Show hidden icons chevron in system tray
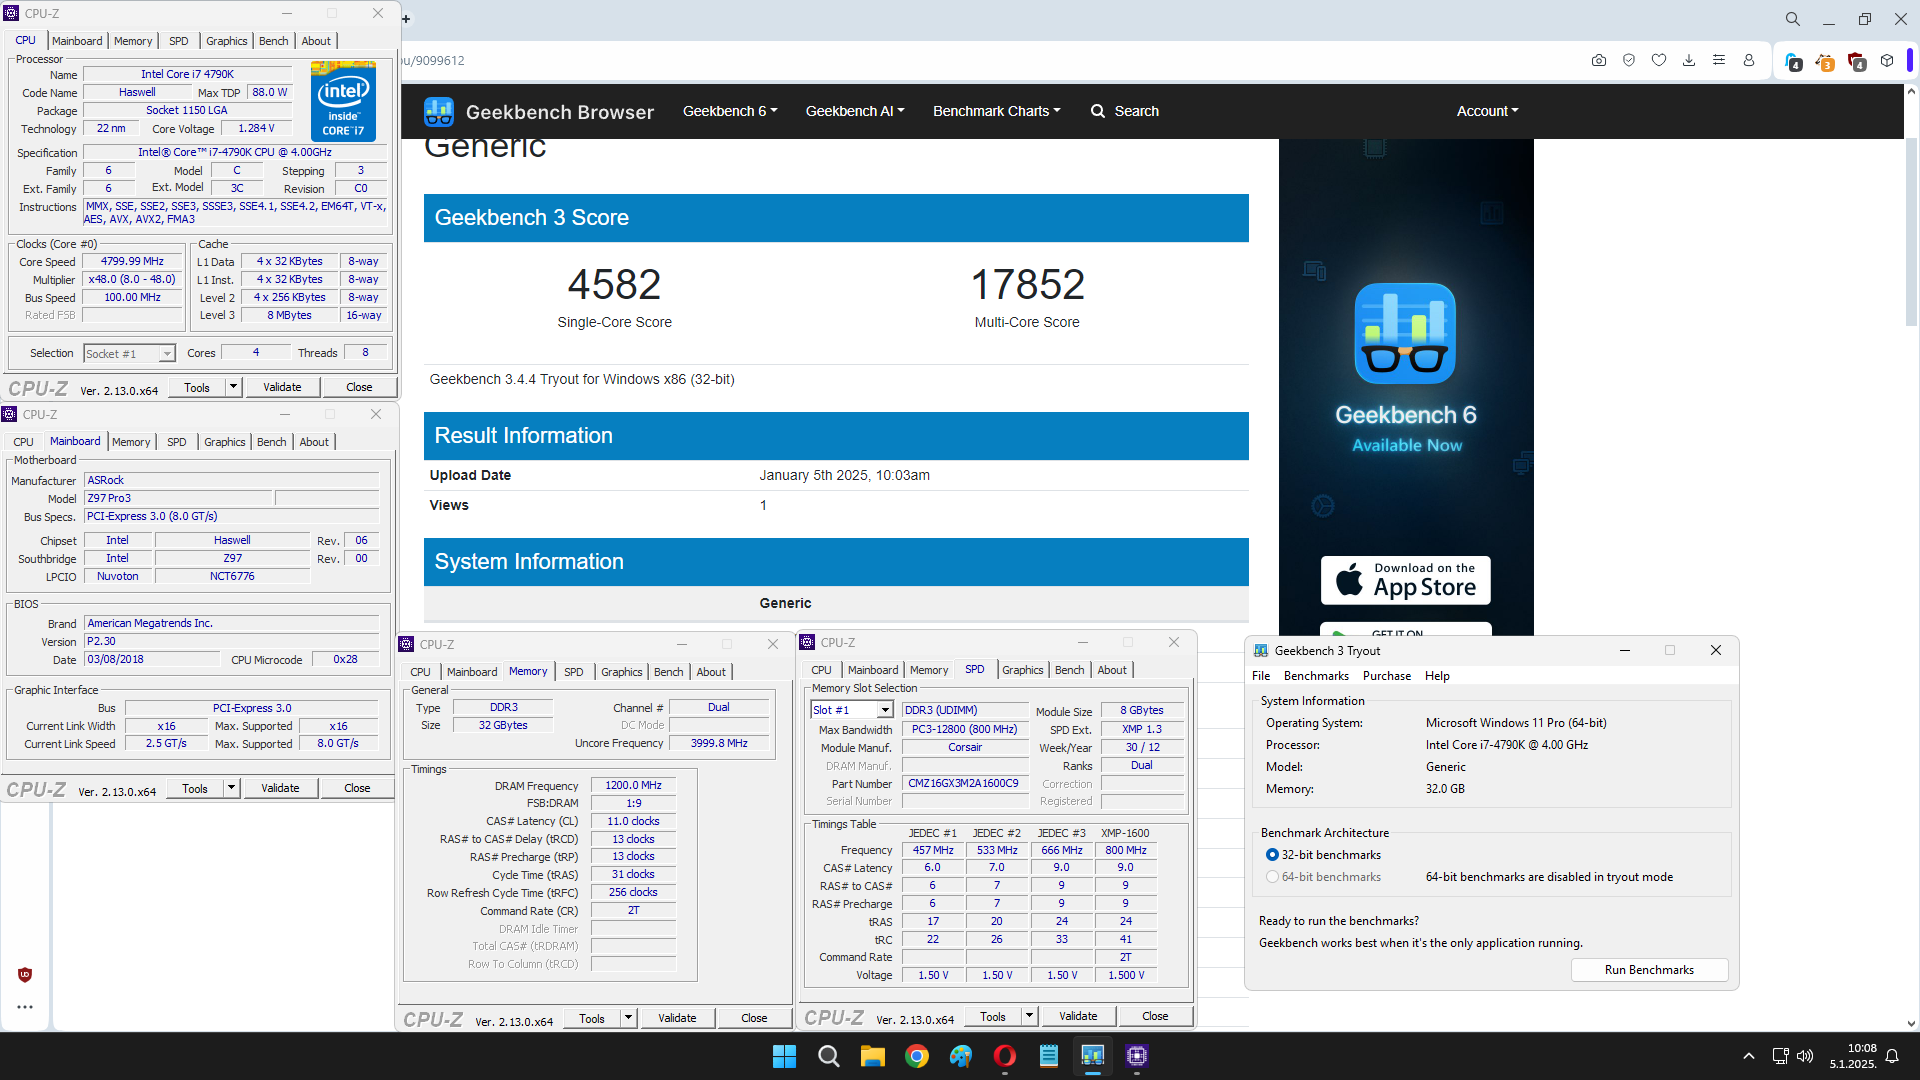The image size is (1920, 1080). tap(1749, 1056)
